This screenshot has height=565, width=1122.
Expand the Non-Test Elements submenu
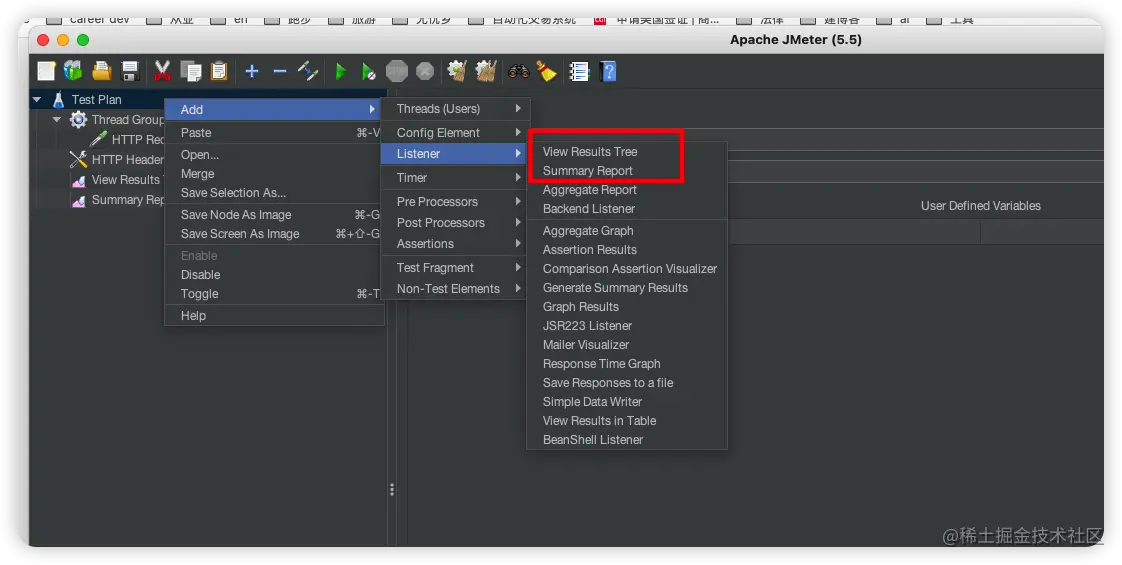[x=455, y=289]
